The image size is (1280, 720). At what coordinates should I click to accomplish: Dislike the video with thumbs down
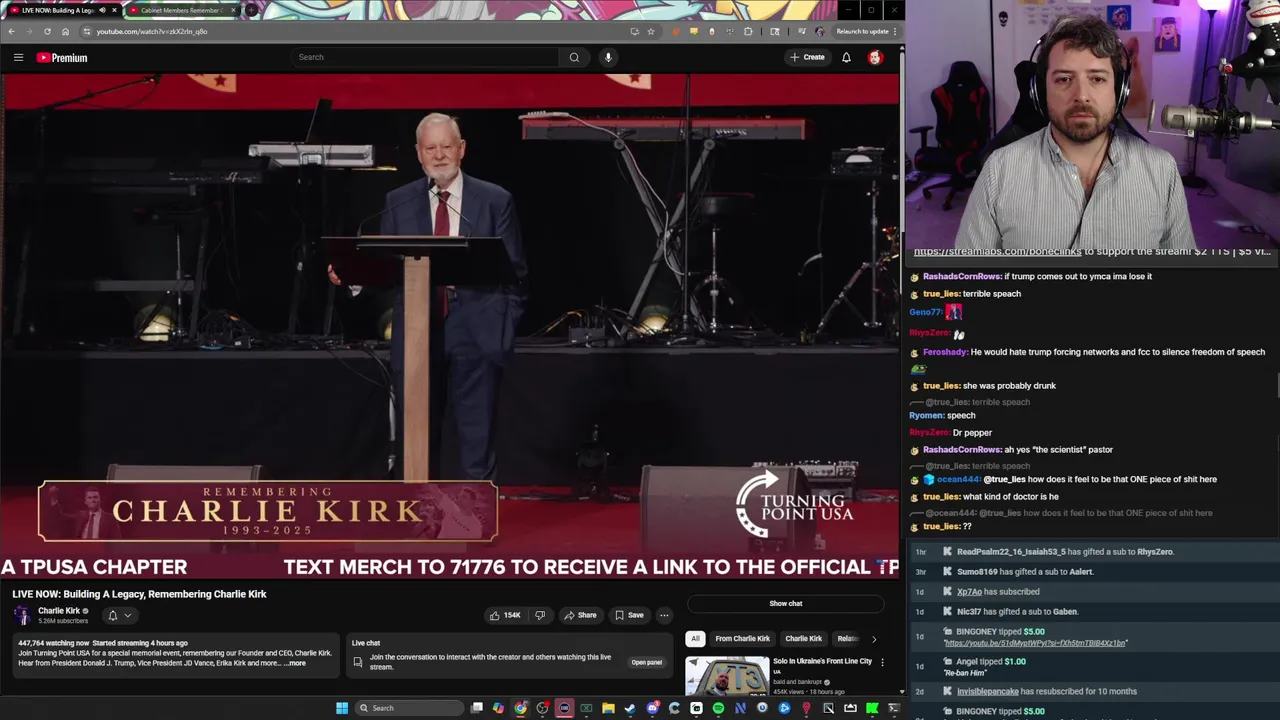click(x=540, y=615)
